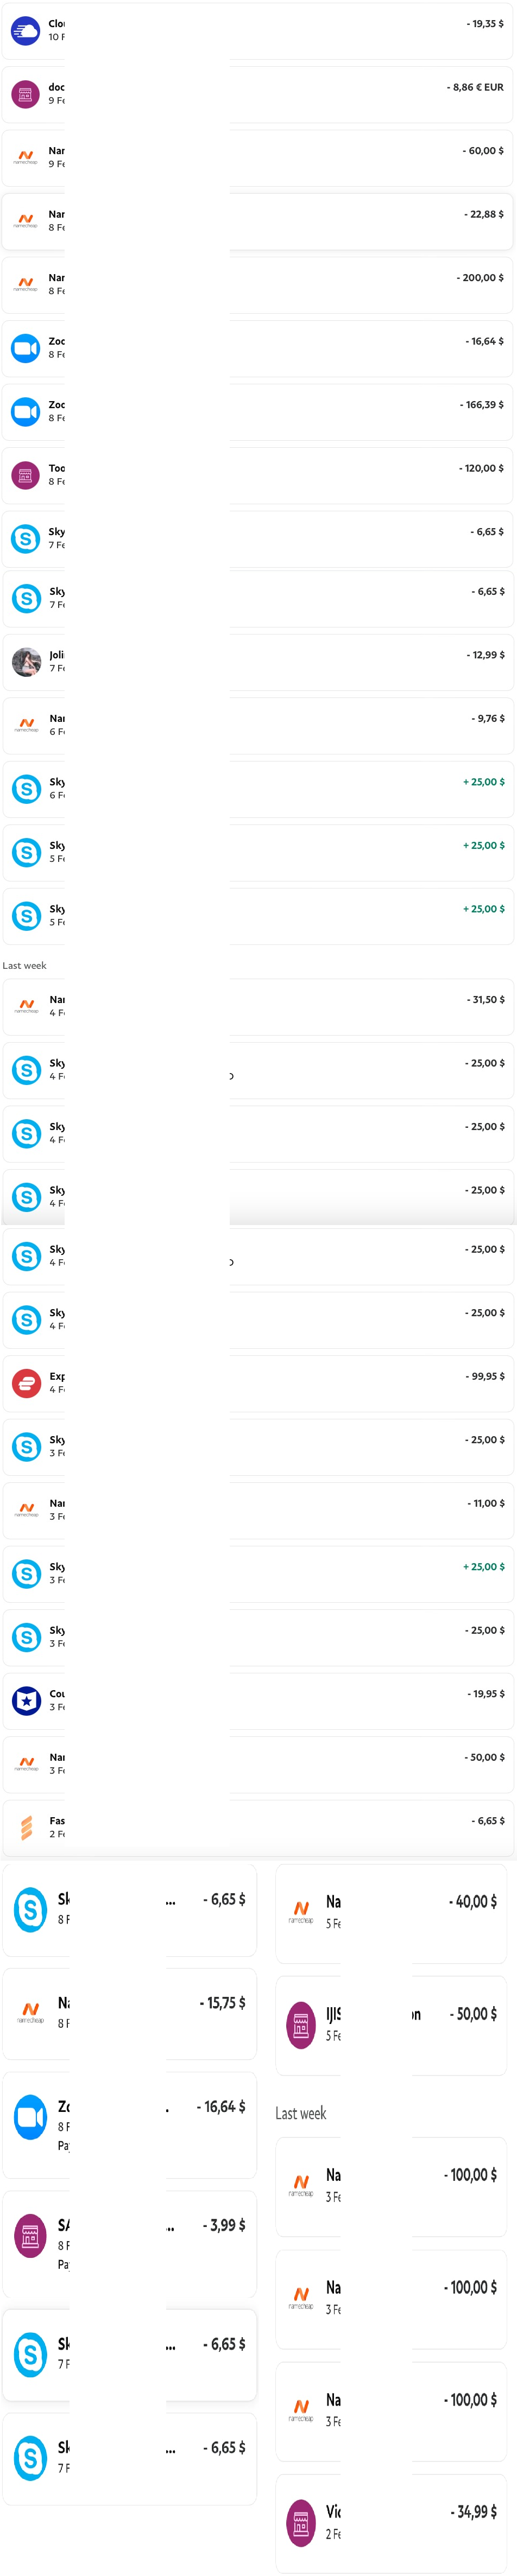517x2576 pixels.
Task: View the Namecheap transaction of 60,00 $
Action: click(x=257, y=157)
